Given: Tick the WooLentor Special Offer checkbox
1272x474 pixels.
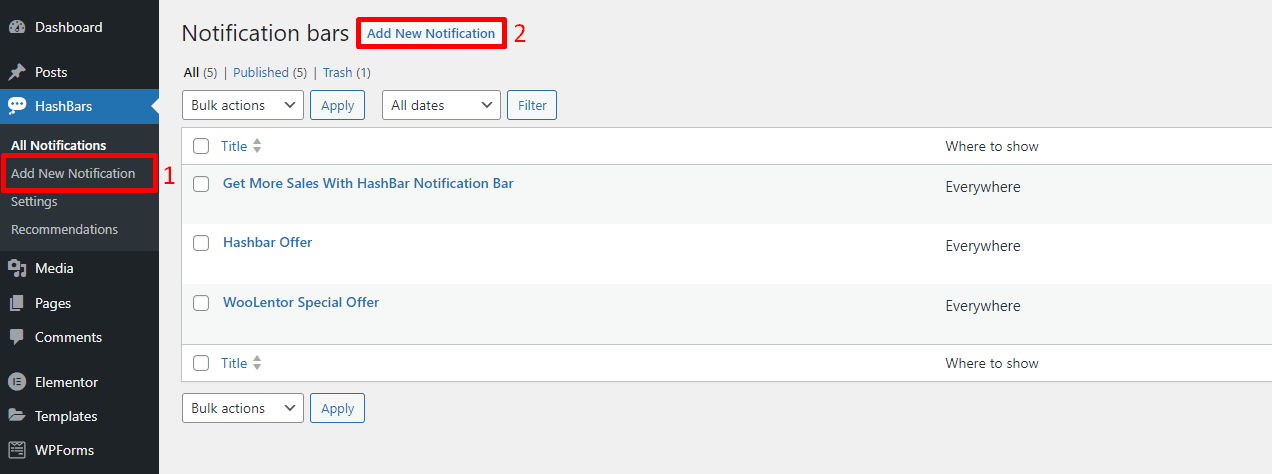Looking at the screenshot, I should [x=201, y=303].
